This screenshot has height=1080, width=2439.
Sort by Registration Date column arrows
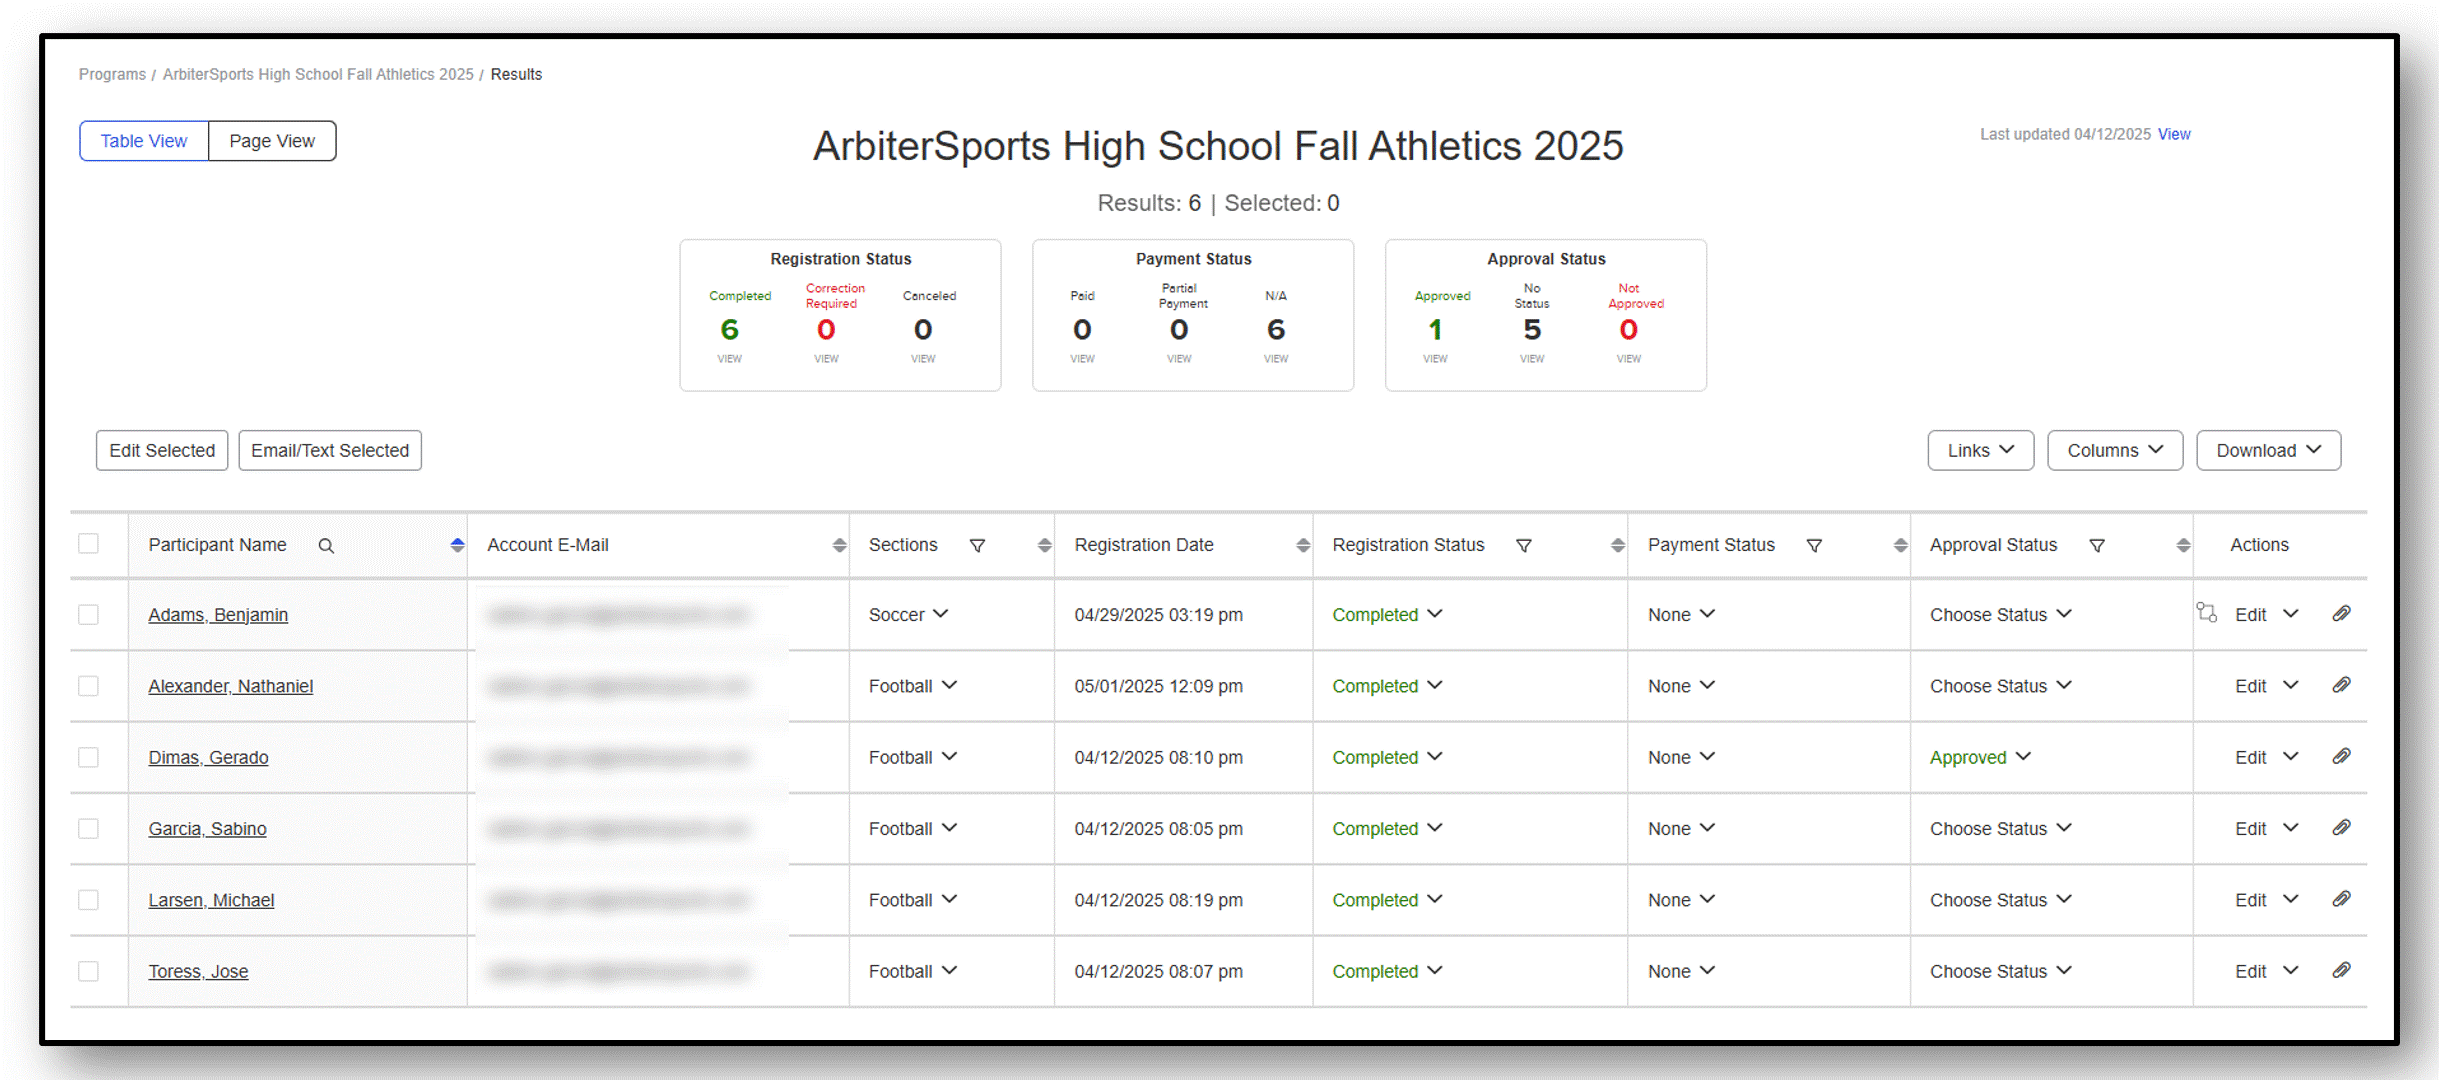1302,545
